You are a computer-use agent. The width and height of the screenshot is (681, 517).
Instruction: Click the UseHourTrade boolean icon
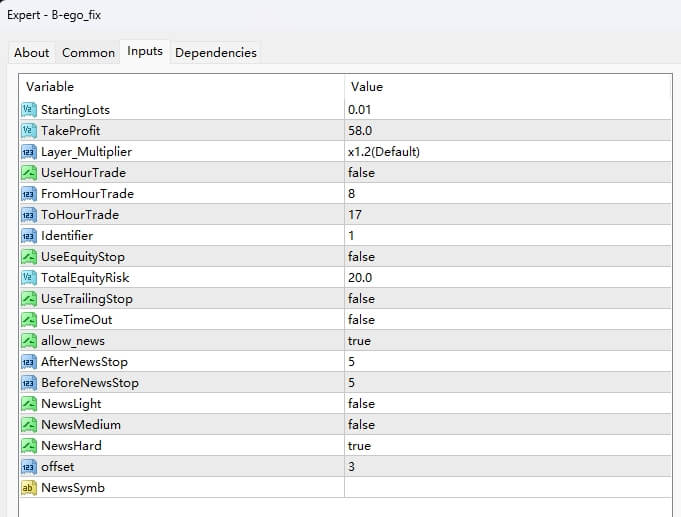[28, 172]
